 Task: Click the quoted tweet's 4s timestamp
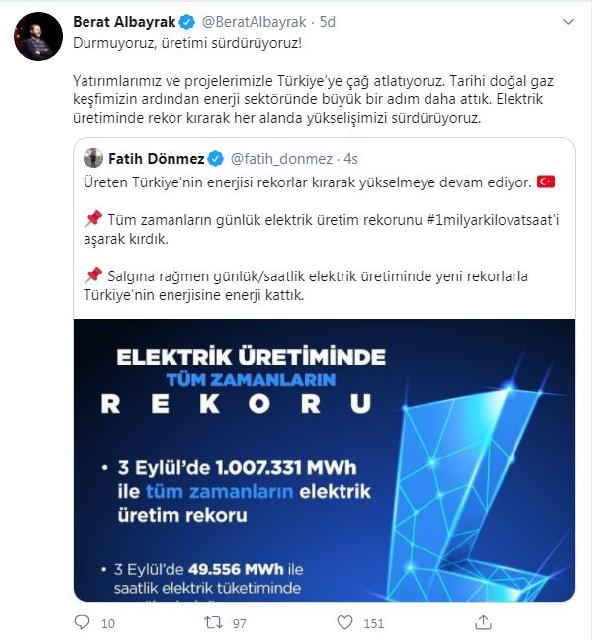350,158
